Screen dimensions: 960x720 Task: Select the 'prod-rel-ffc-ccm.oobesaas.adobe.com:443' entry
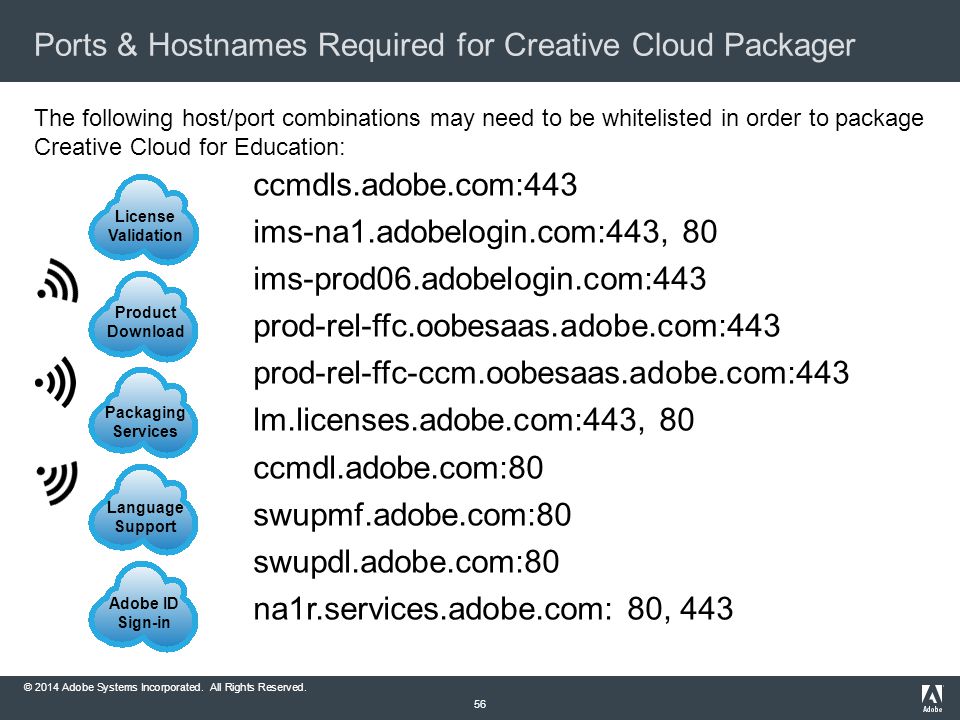(x=551, y=373)
